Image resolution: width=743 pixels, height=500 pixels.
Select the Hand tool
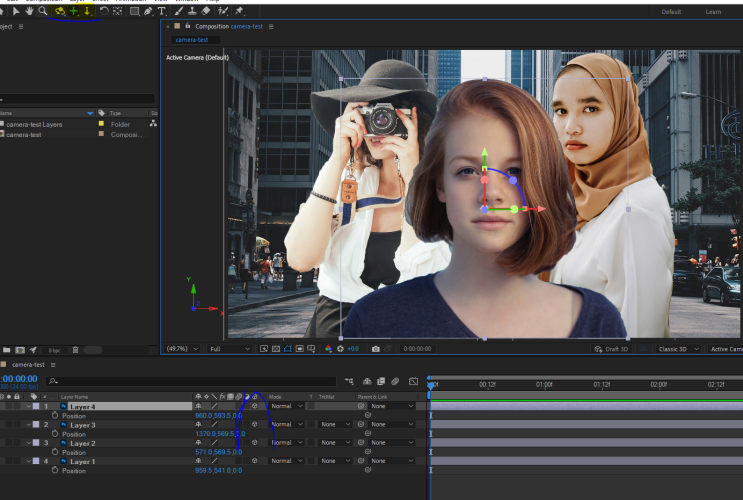[x=30, y=11]
